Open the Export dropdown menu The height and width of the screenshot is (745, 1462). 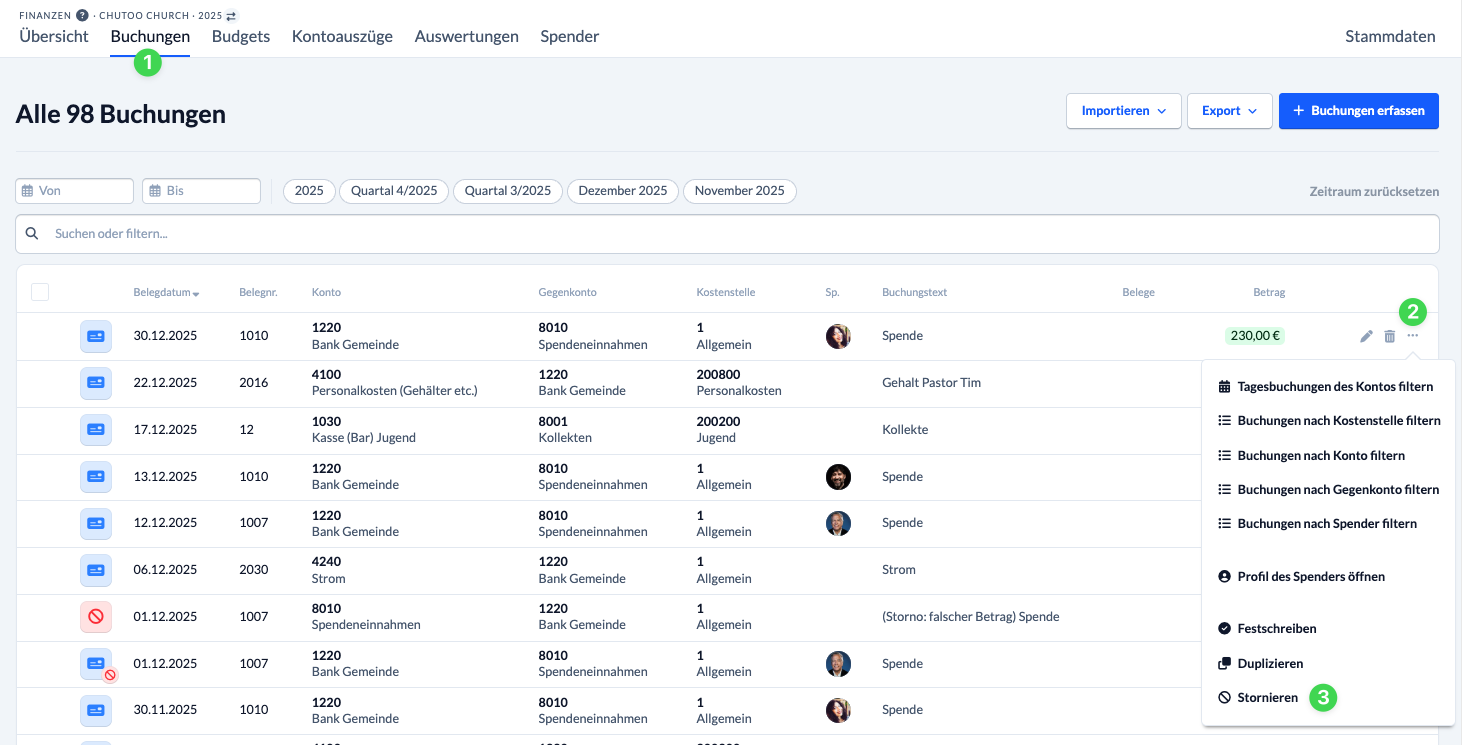pos(1229,111)
